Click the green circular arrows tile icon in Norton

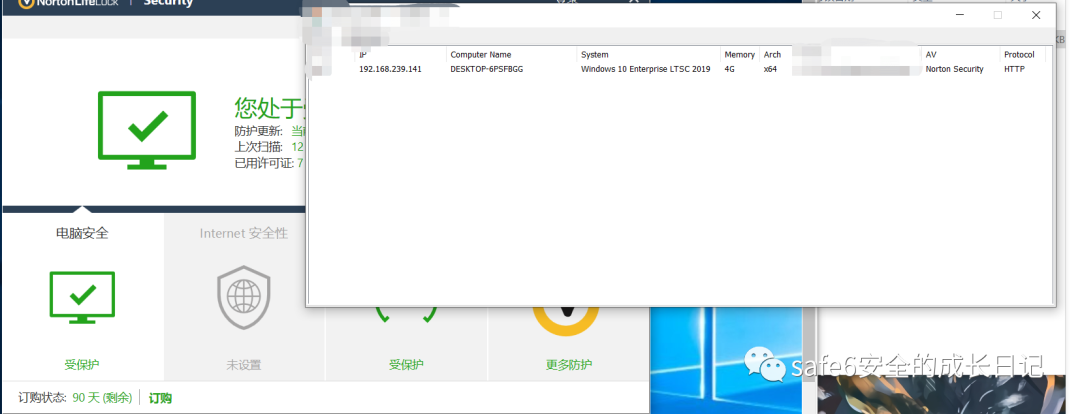pyautogui.click(x=406, y=315)
